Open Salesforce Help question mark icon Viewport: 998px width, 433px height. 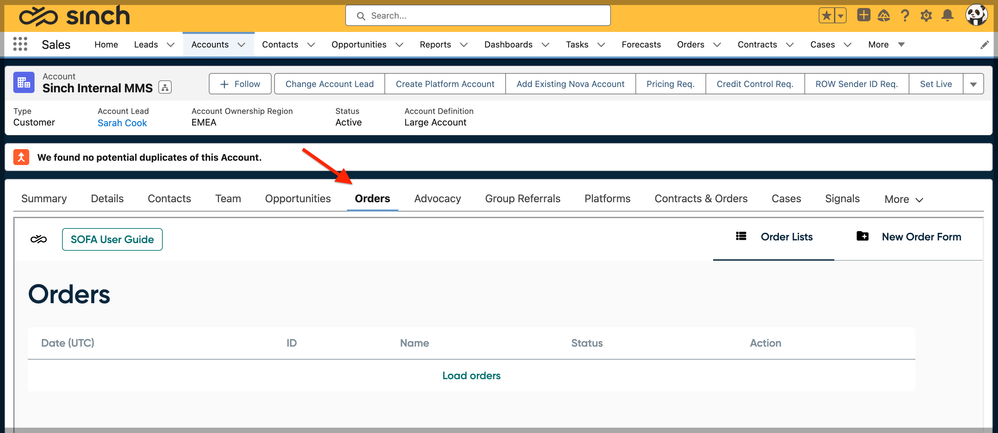(x=905, y=16)
